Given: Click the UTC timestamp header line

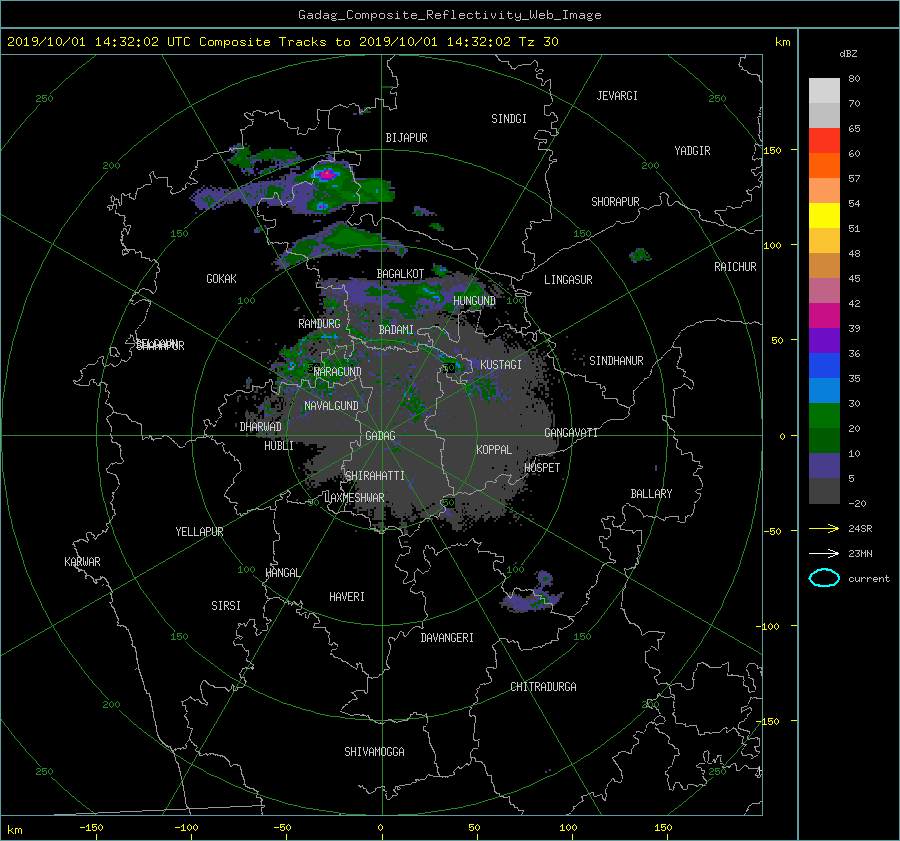Looking at the screenshot, I should (x=282, y=42).
